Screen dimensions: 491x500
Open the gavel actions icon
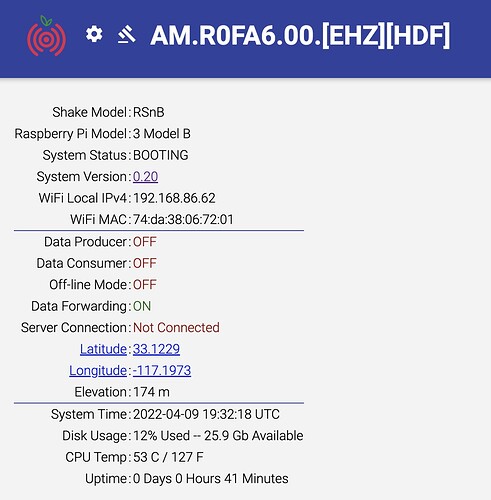(127, 35)
